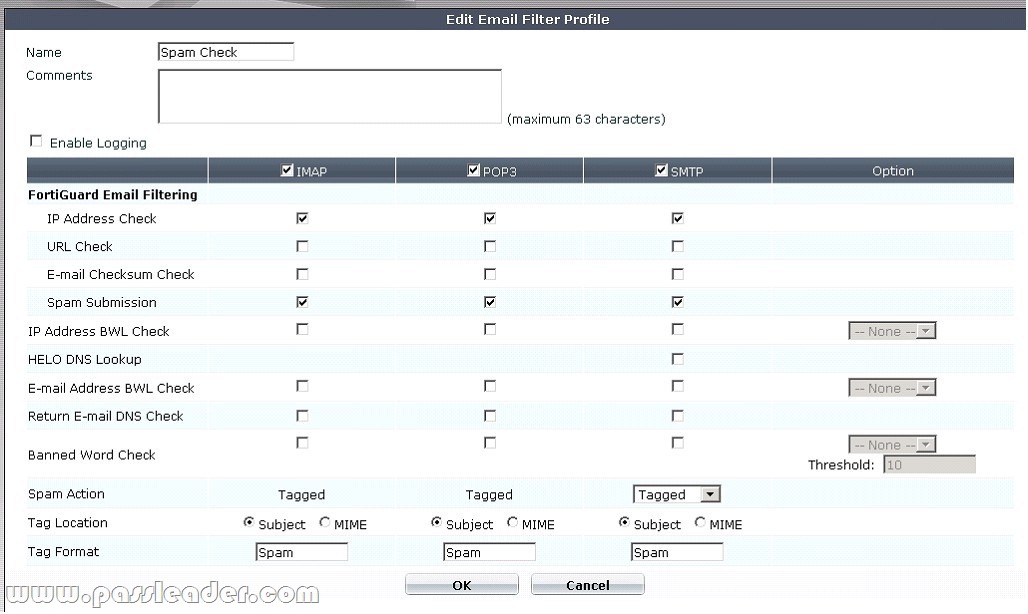1028x614 pixels.
Task: Enable Return E-mail DNS Check for SMTP
Action: [677, 415]
